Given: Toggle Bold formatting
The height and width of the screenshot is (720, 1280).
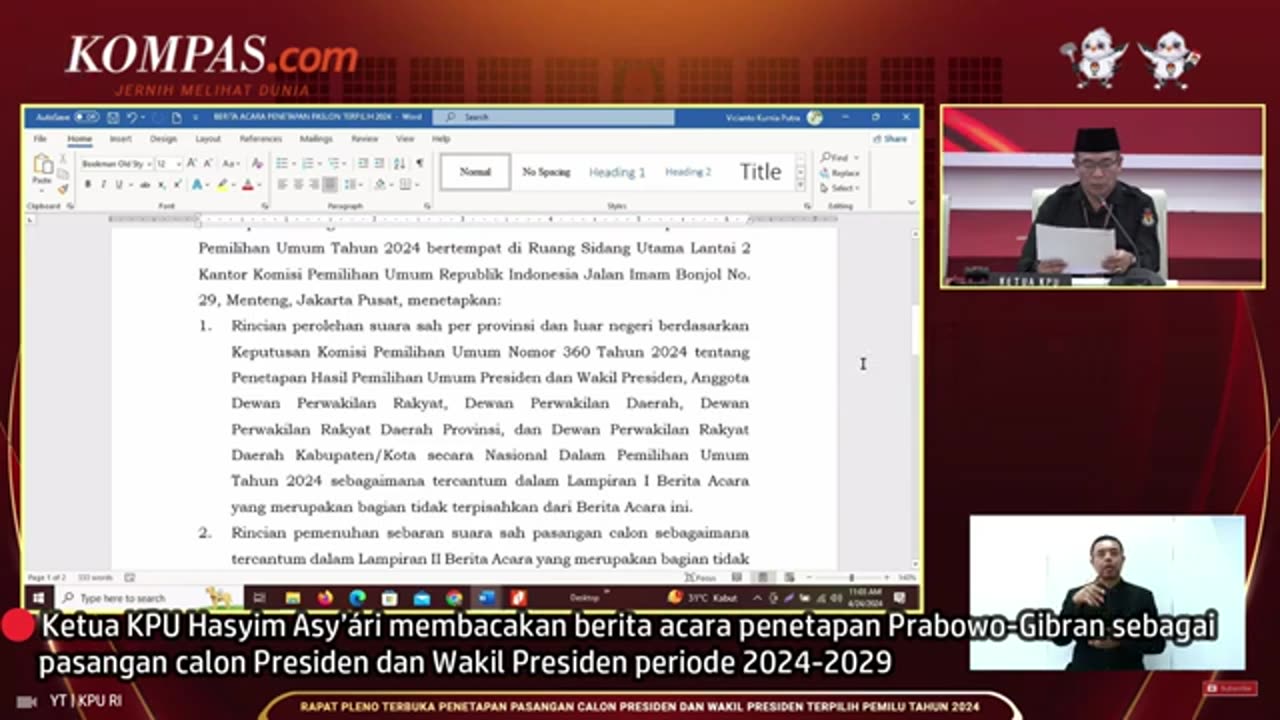Looking at the screenshot, I should point(88,184).
